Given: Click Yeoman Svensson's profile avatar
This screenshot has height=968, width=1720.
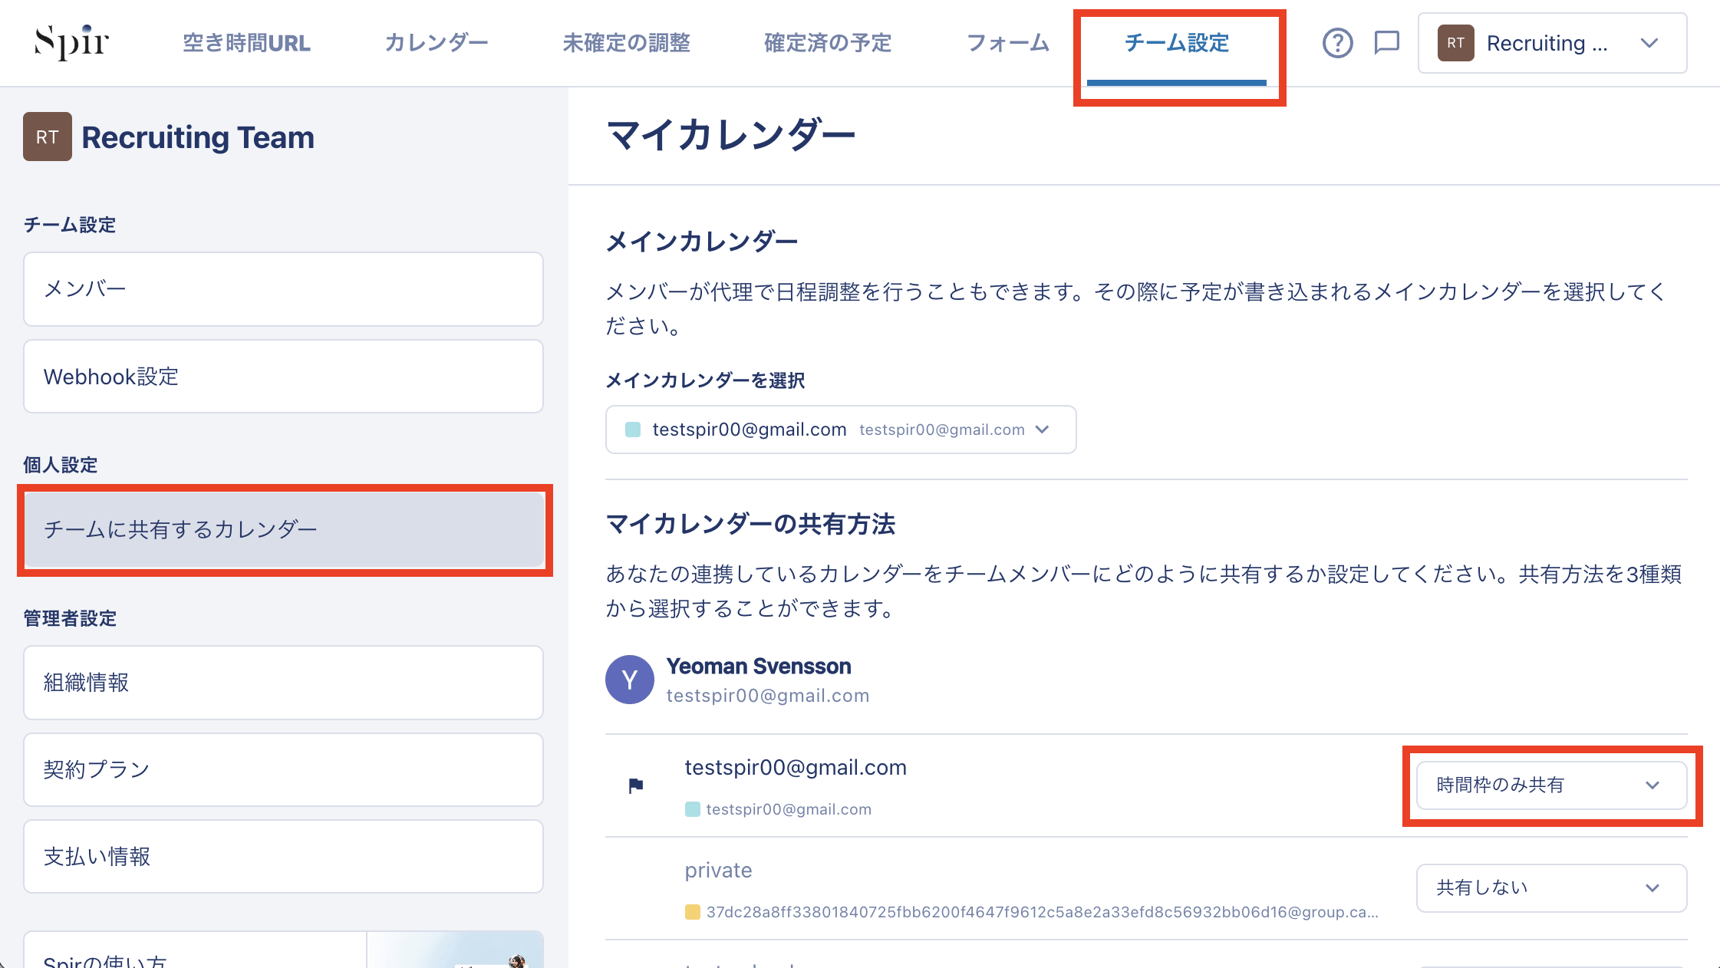Looking at the screenshot, I should click(x=629, y=679).
